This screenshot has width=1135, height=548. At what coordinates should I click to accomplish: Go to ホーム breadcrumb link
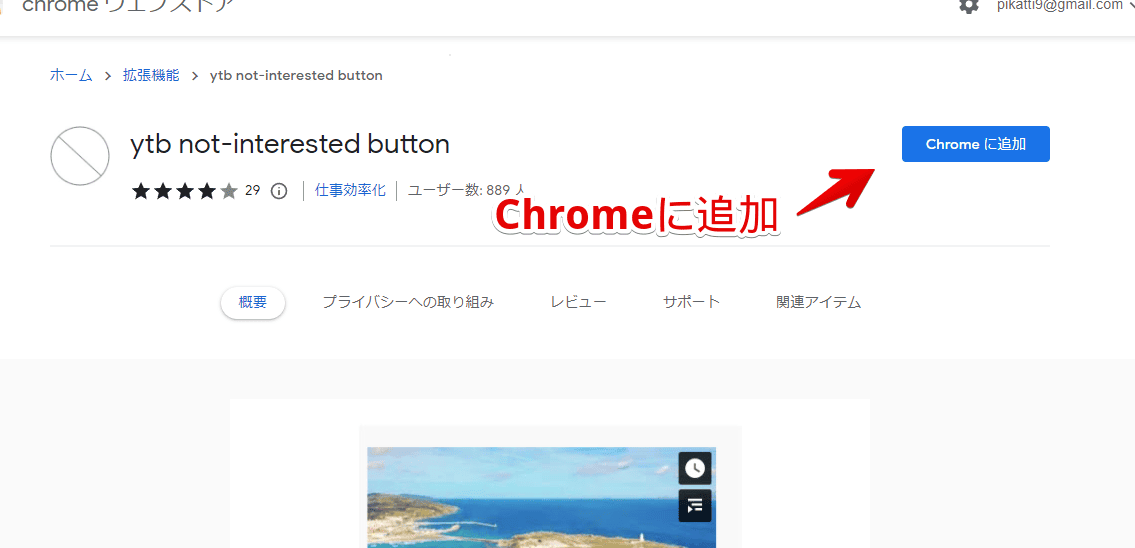point(71,75)
